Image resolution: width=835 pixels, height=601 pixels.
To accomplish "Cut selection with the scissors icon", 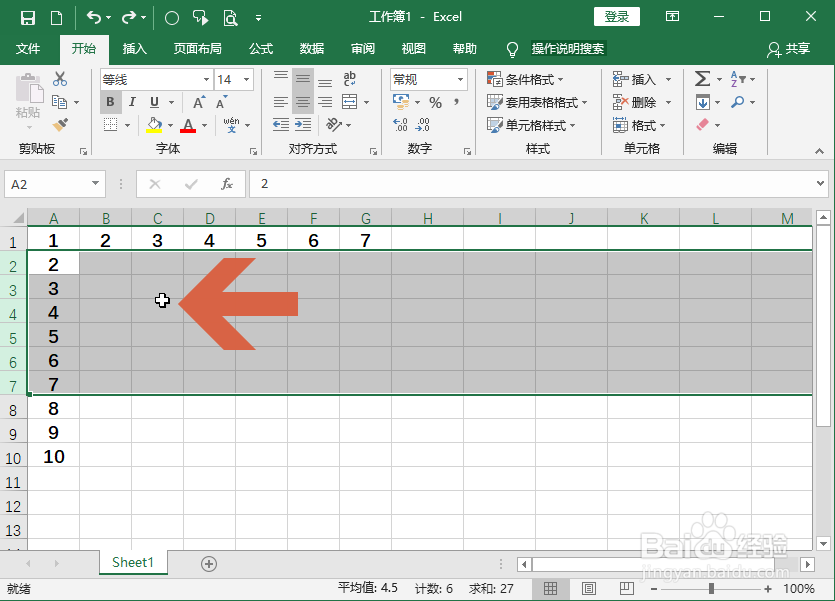I will (60, 79).
